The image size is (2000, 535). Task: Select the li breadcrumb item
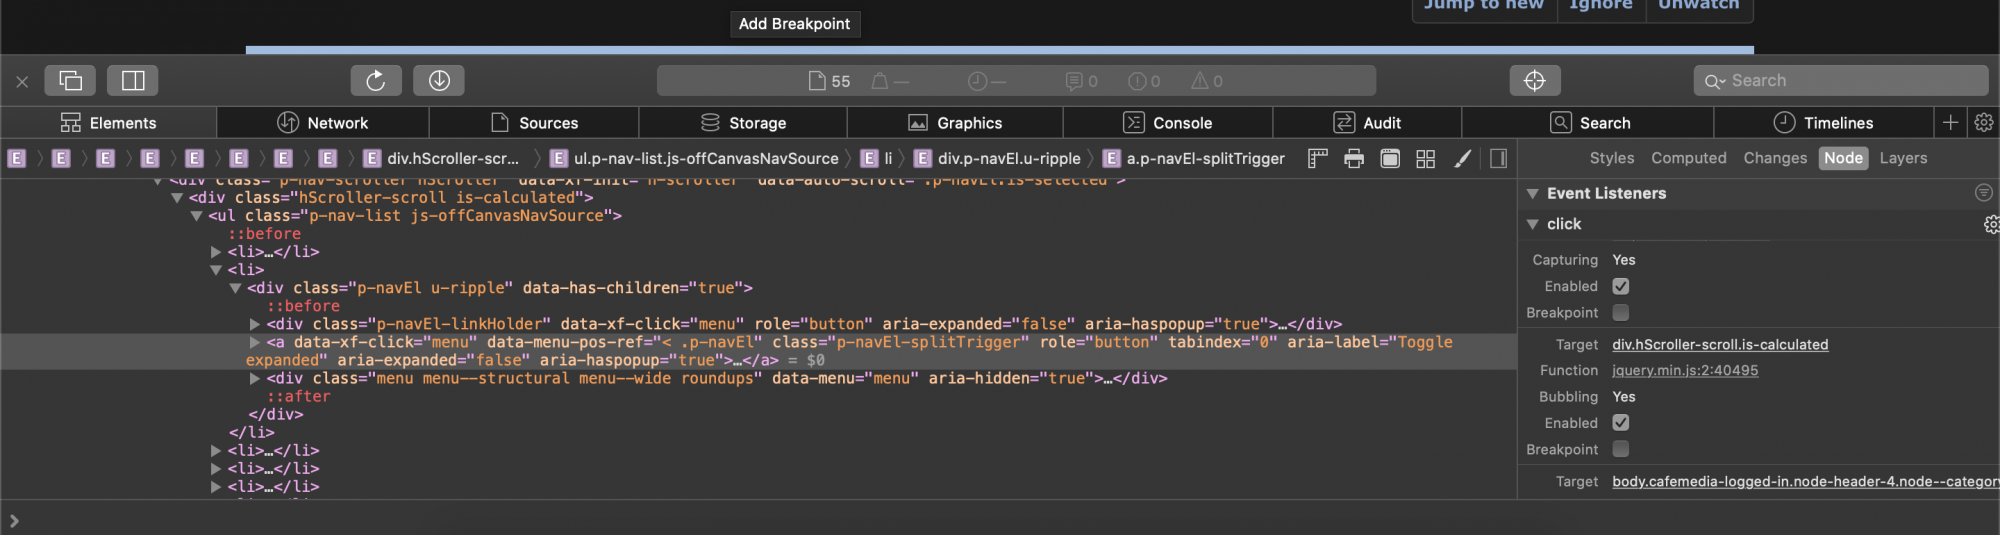tap(878, 158)
